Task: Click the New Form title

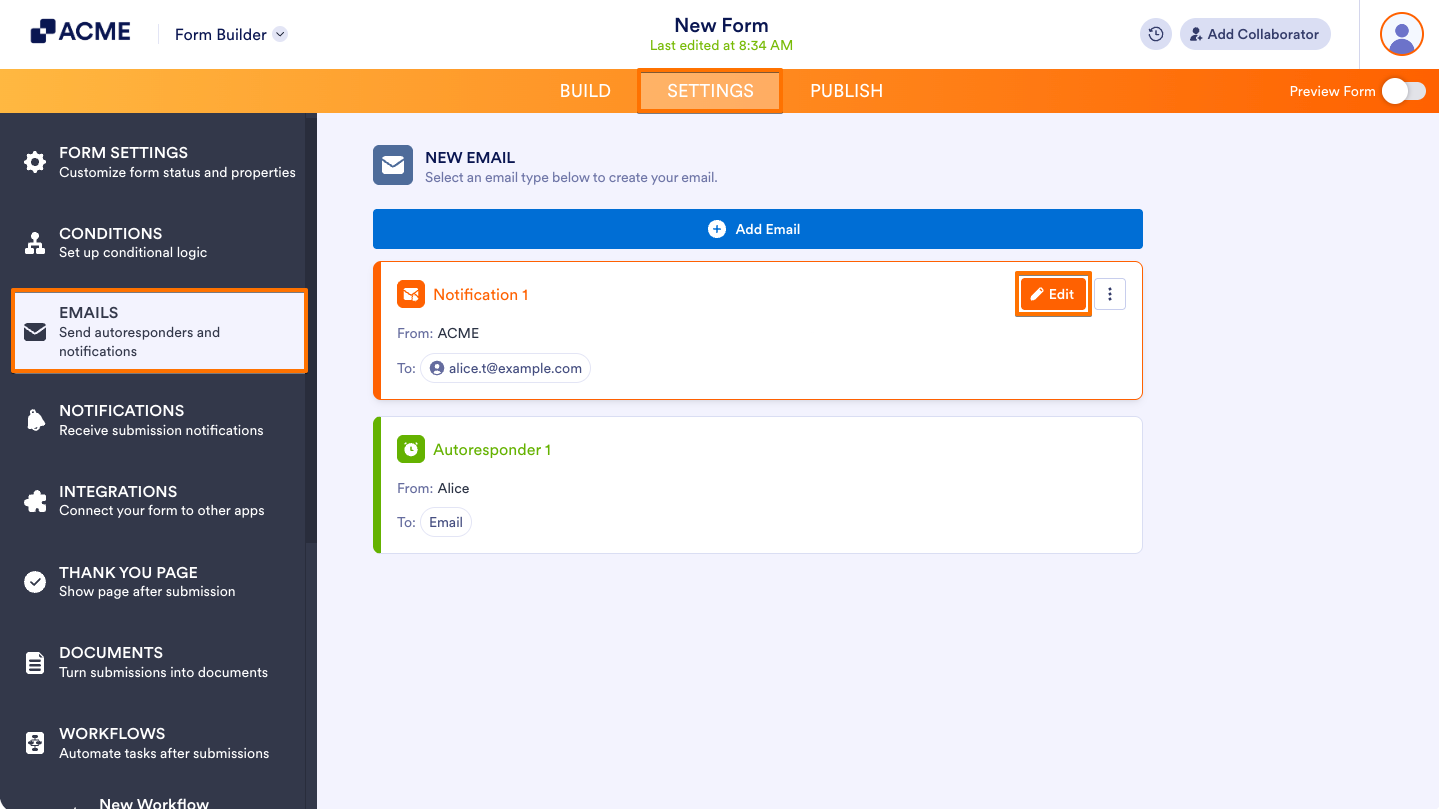Action: (721, 25)
